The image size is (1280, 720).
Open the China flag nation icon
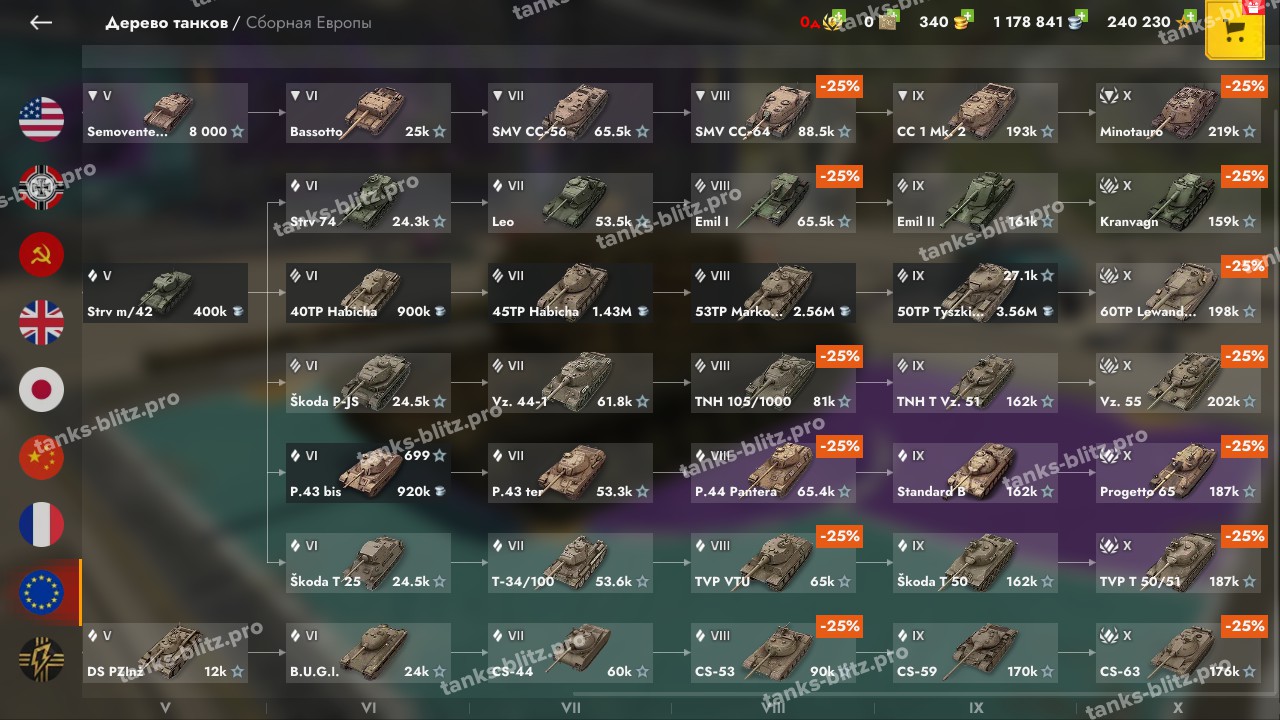41,457
